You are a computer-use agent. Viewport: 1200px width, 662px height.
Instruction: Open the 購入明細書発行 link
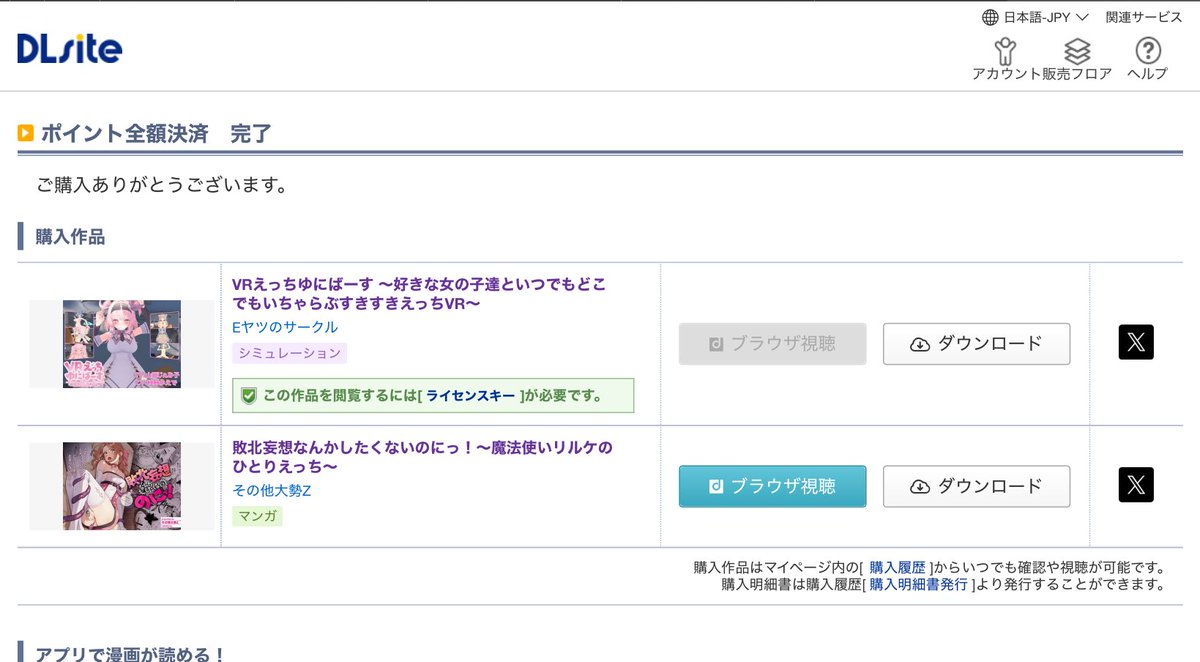click(918, 584)
